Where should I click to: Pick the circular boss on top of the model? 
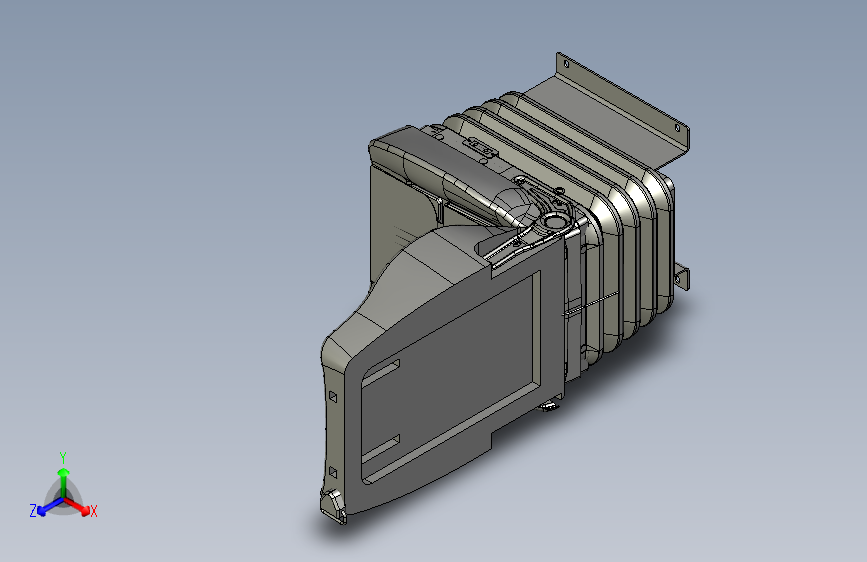[x=553, y=222]
